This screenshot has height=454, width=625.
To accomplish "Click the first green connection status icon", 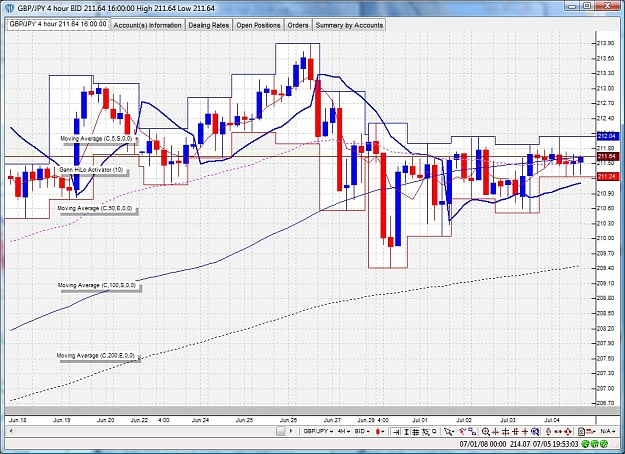I will [x=586, y=444].
